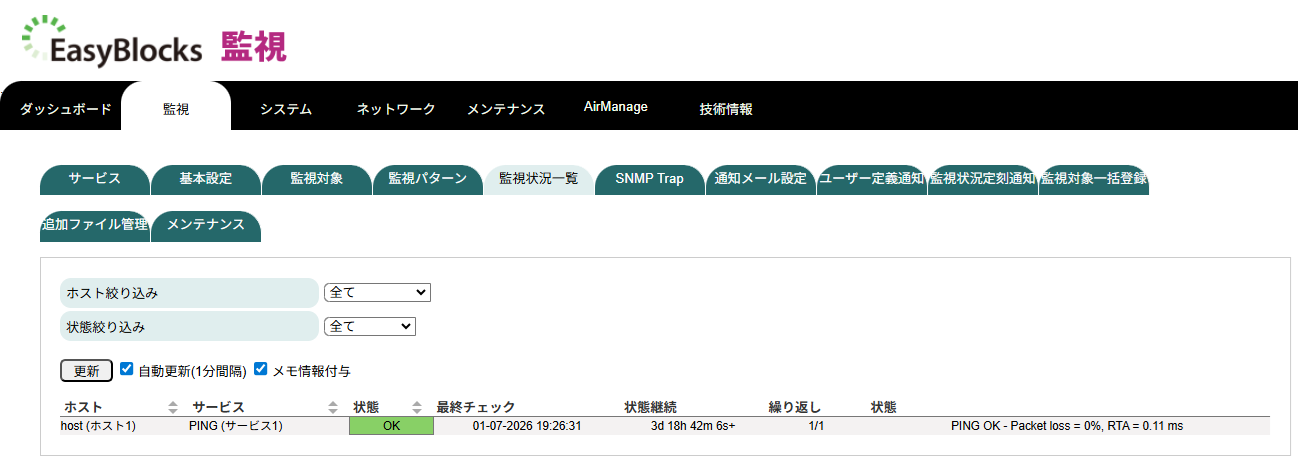The image size is (1298, 465).
Task: Open the ダッシュボード menu
Action: coord(66,109)
